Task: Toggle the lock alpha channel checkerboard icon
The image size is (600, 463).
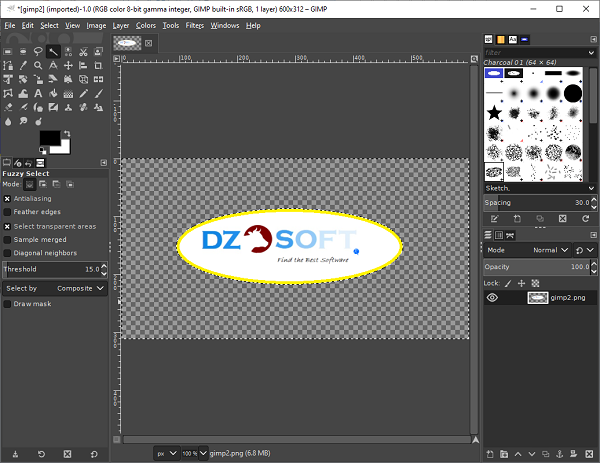Action: pyautogui.click(x=535, y=283)
